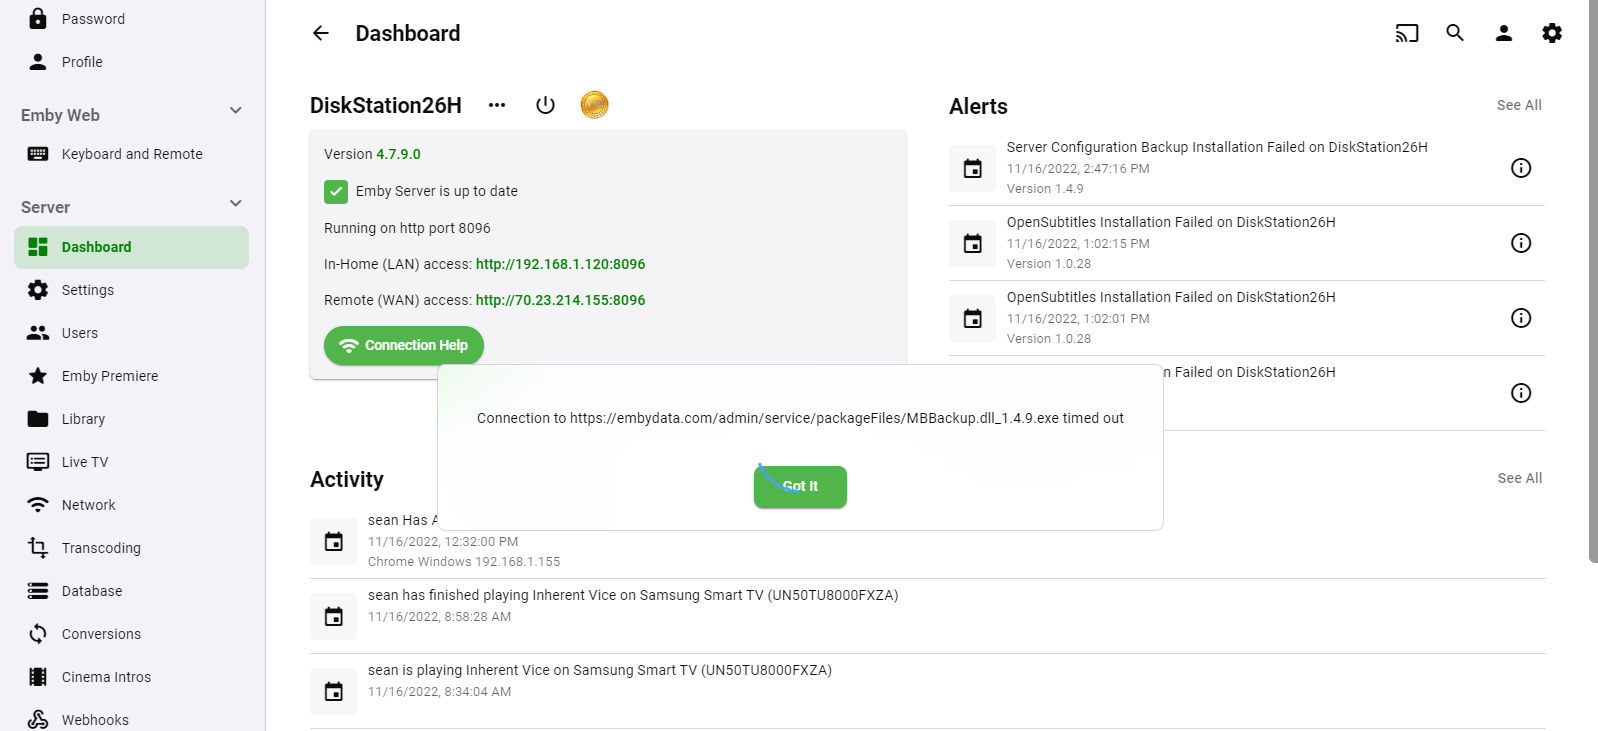Show info for Server Configuration Backup alert
Screen dimensions: 1598x731
[1520, 168]
